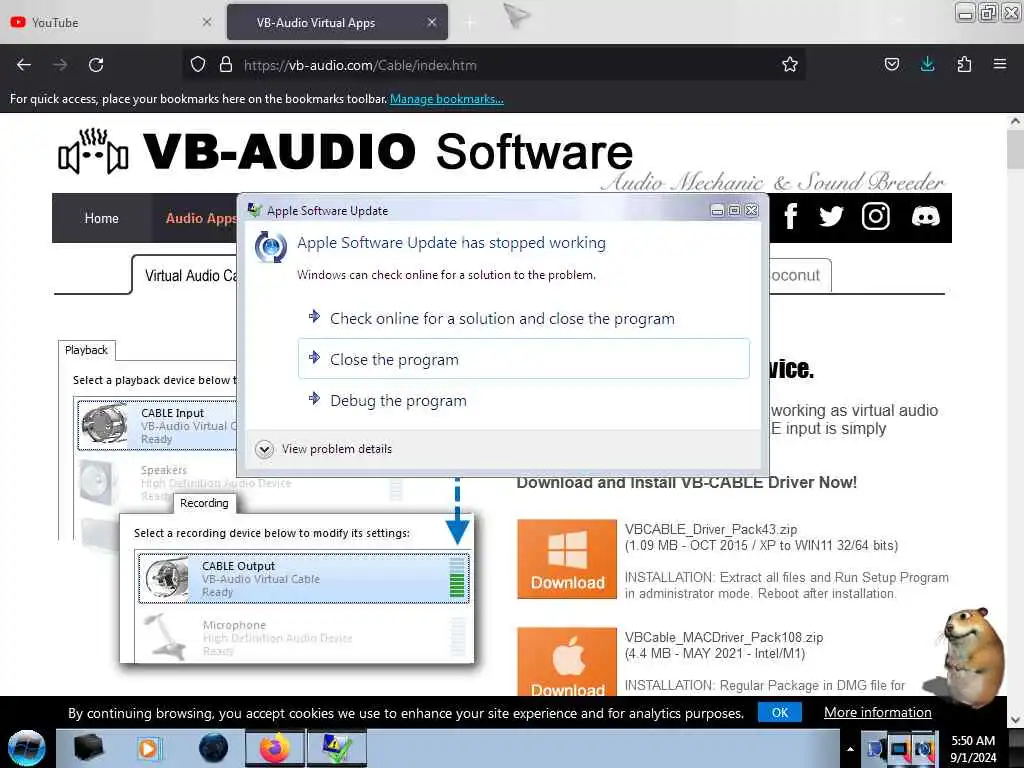
Task: Click the VBCABLE_Driver_Pack43.zip text
Action: [x=711, y=529]
